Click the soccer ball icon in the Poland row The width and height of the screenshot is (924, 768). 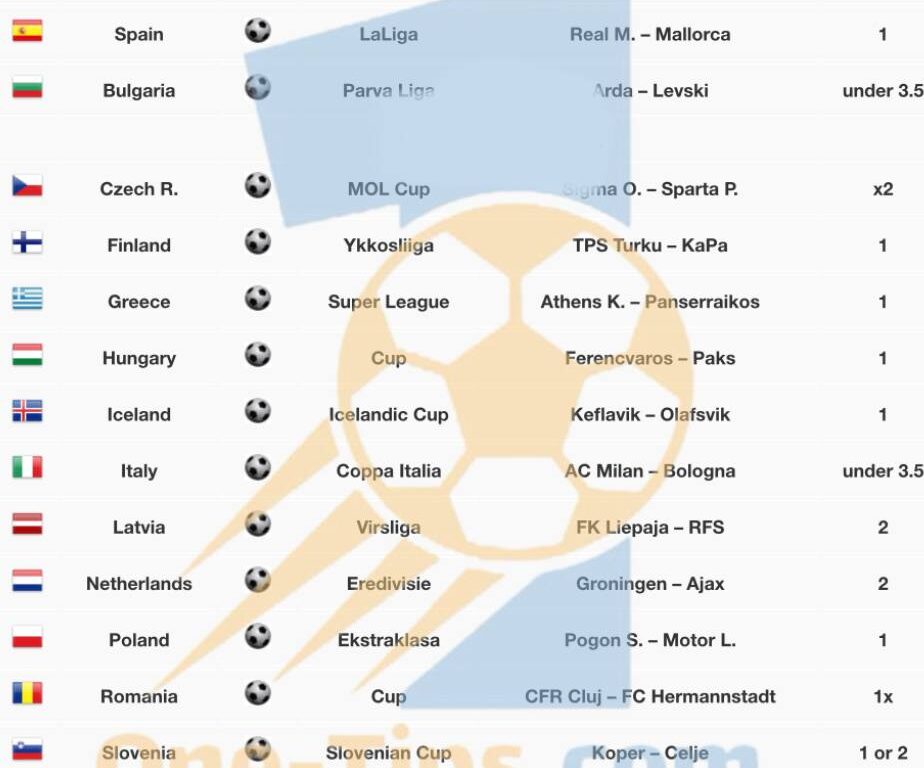258,637
